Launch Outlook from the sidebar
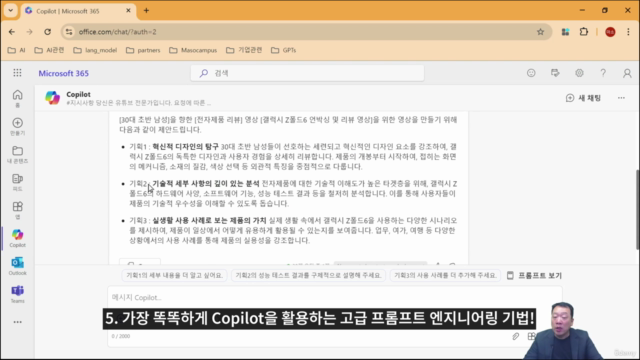 point(18,266)
